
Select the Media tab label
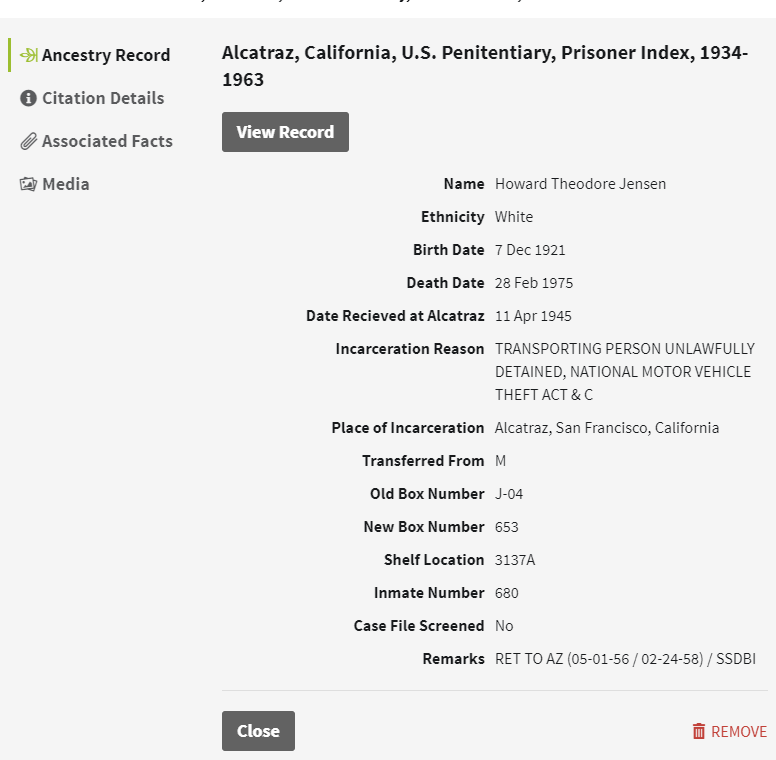coord(66,184)
